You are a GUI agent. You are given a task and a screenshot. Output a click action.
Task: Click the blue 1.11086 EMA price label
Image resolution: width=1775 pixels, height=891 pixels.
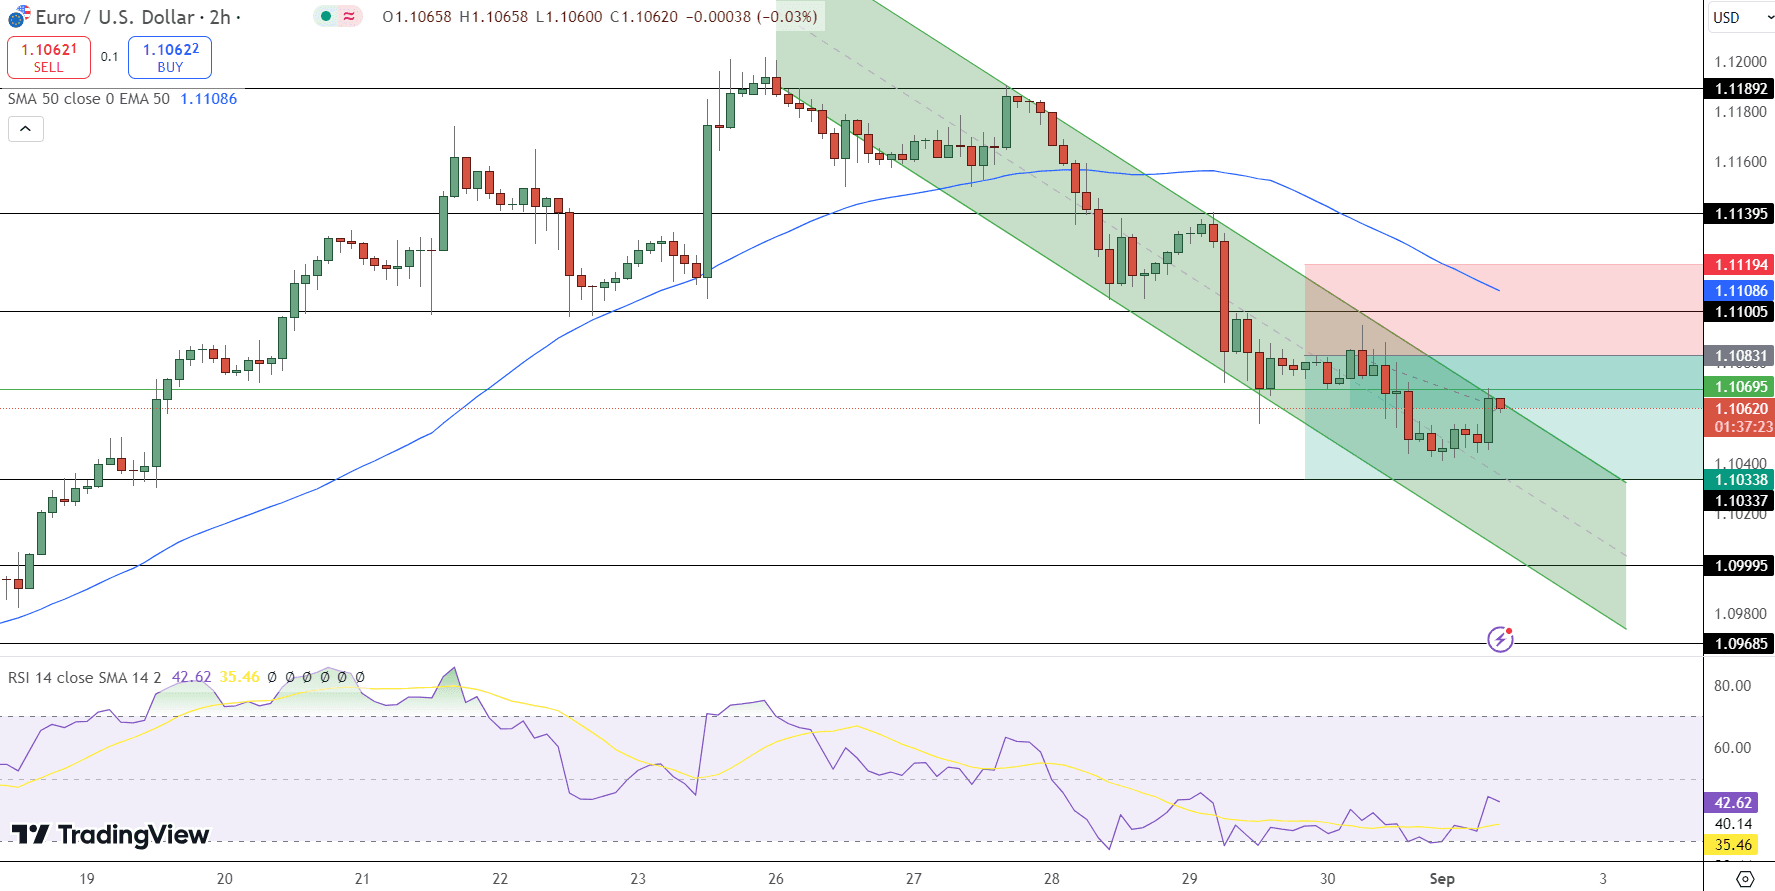tap(1740, 291)
